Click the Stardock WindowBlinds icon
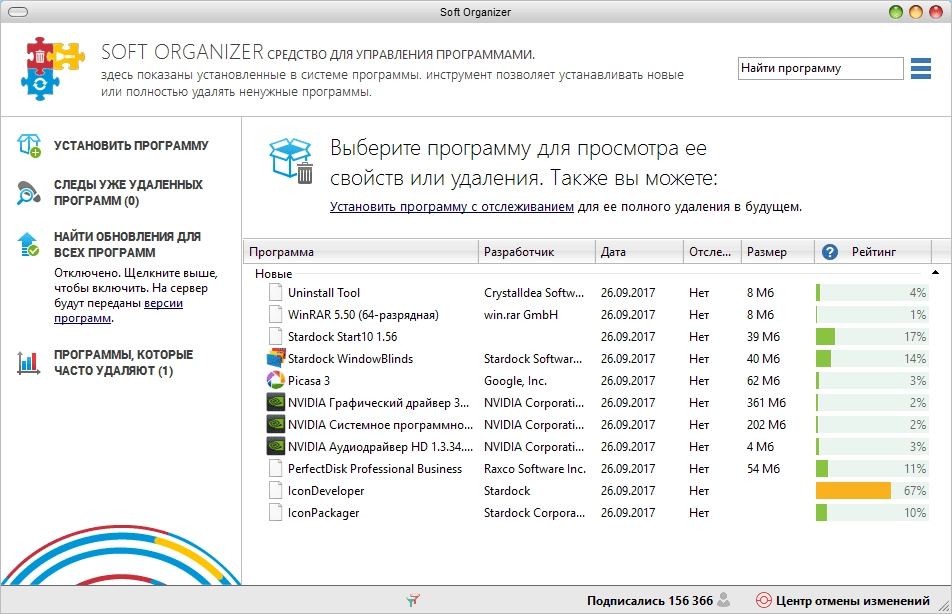952x614 pixels. 276,358
